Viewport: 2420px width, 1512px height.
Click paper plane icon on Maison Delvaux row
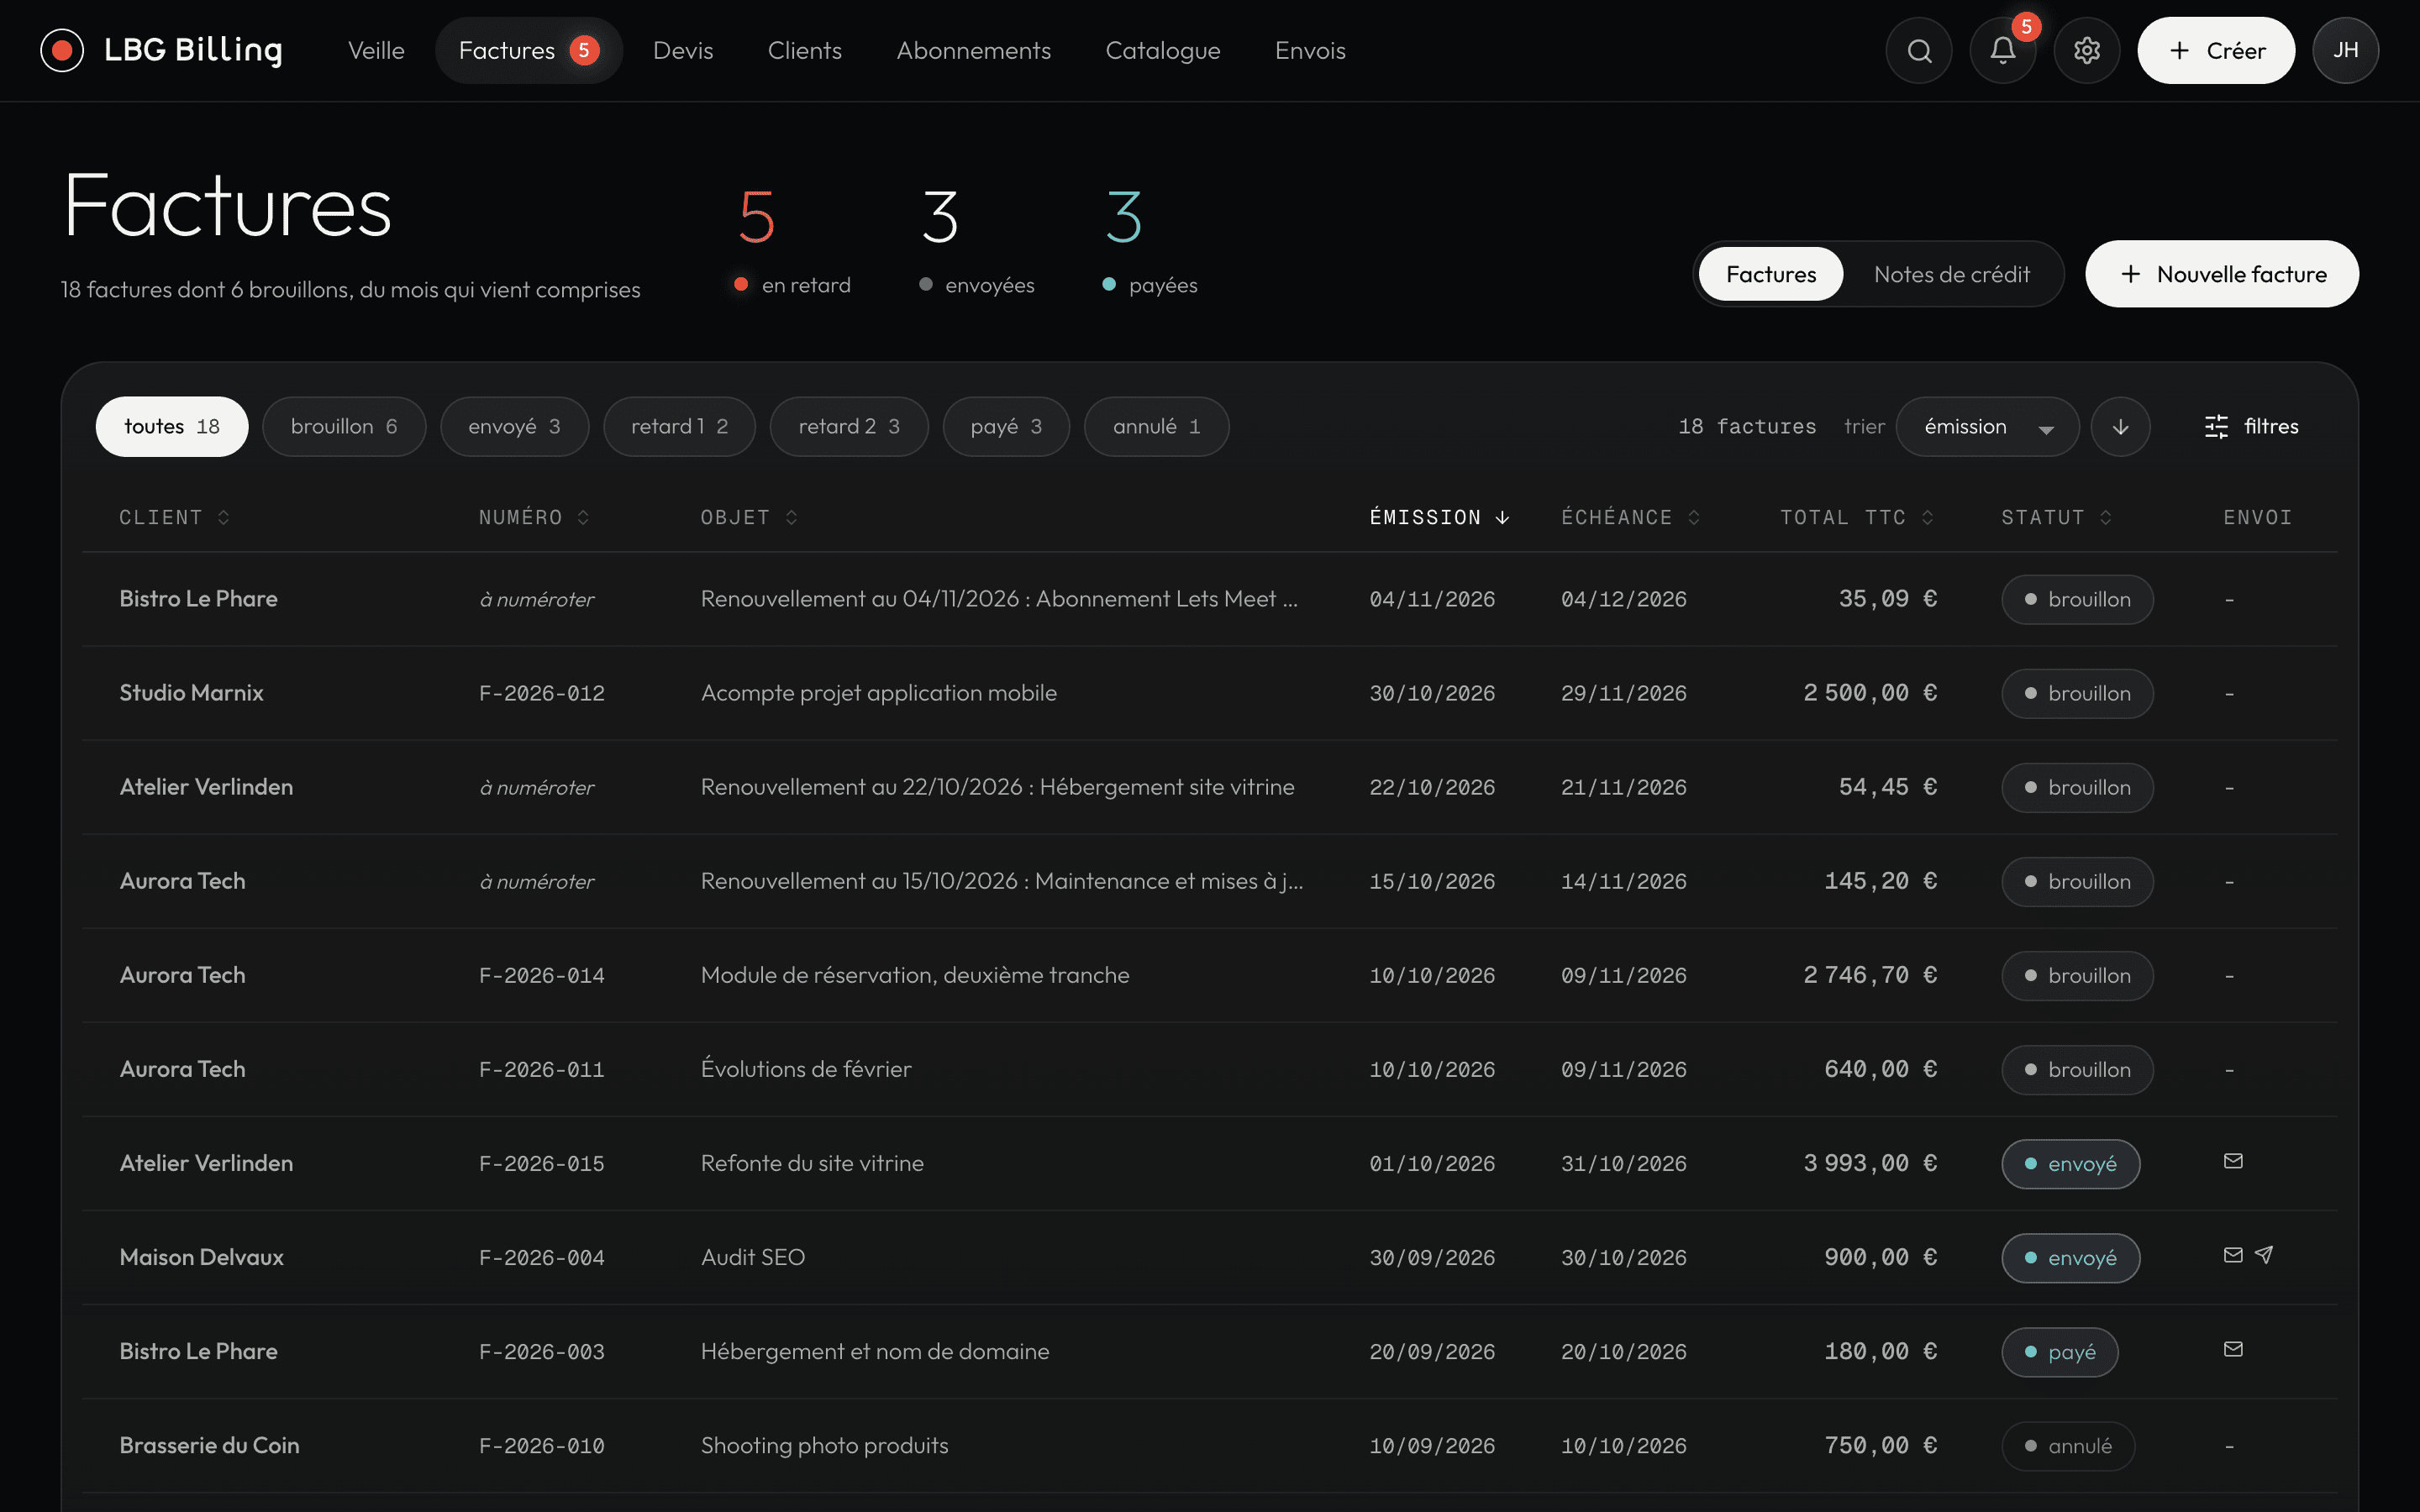point(2264,1255)
